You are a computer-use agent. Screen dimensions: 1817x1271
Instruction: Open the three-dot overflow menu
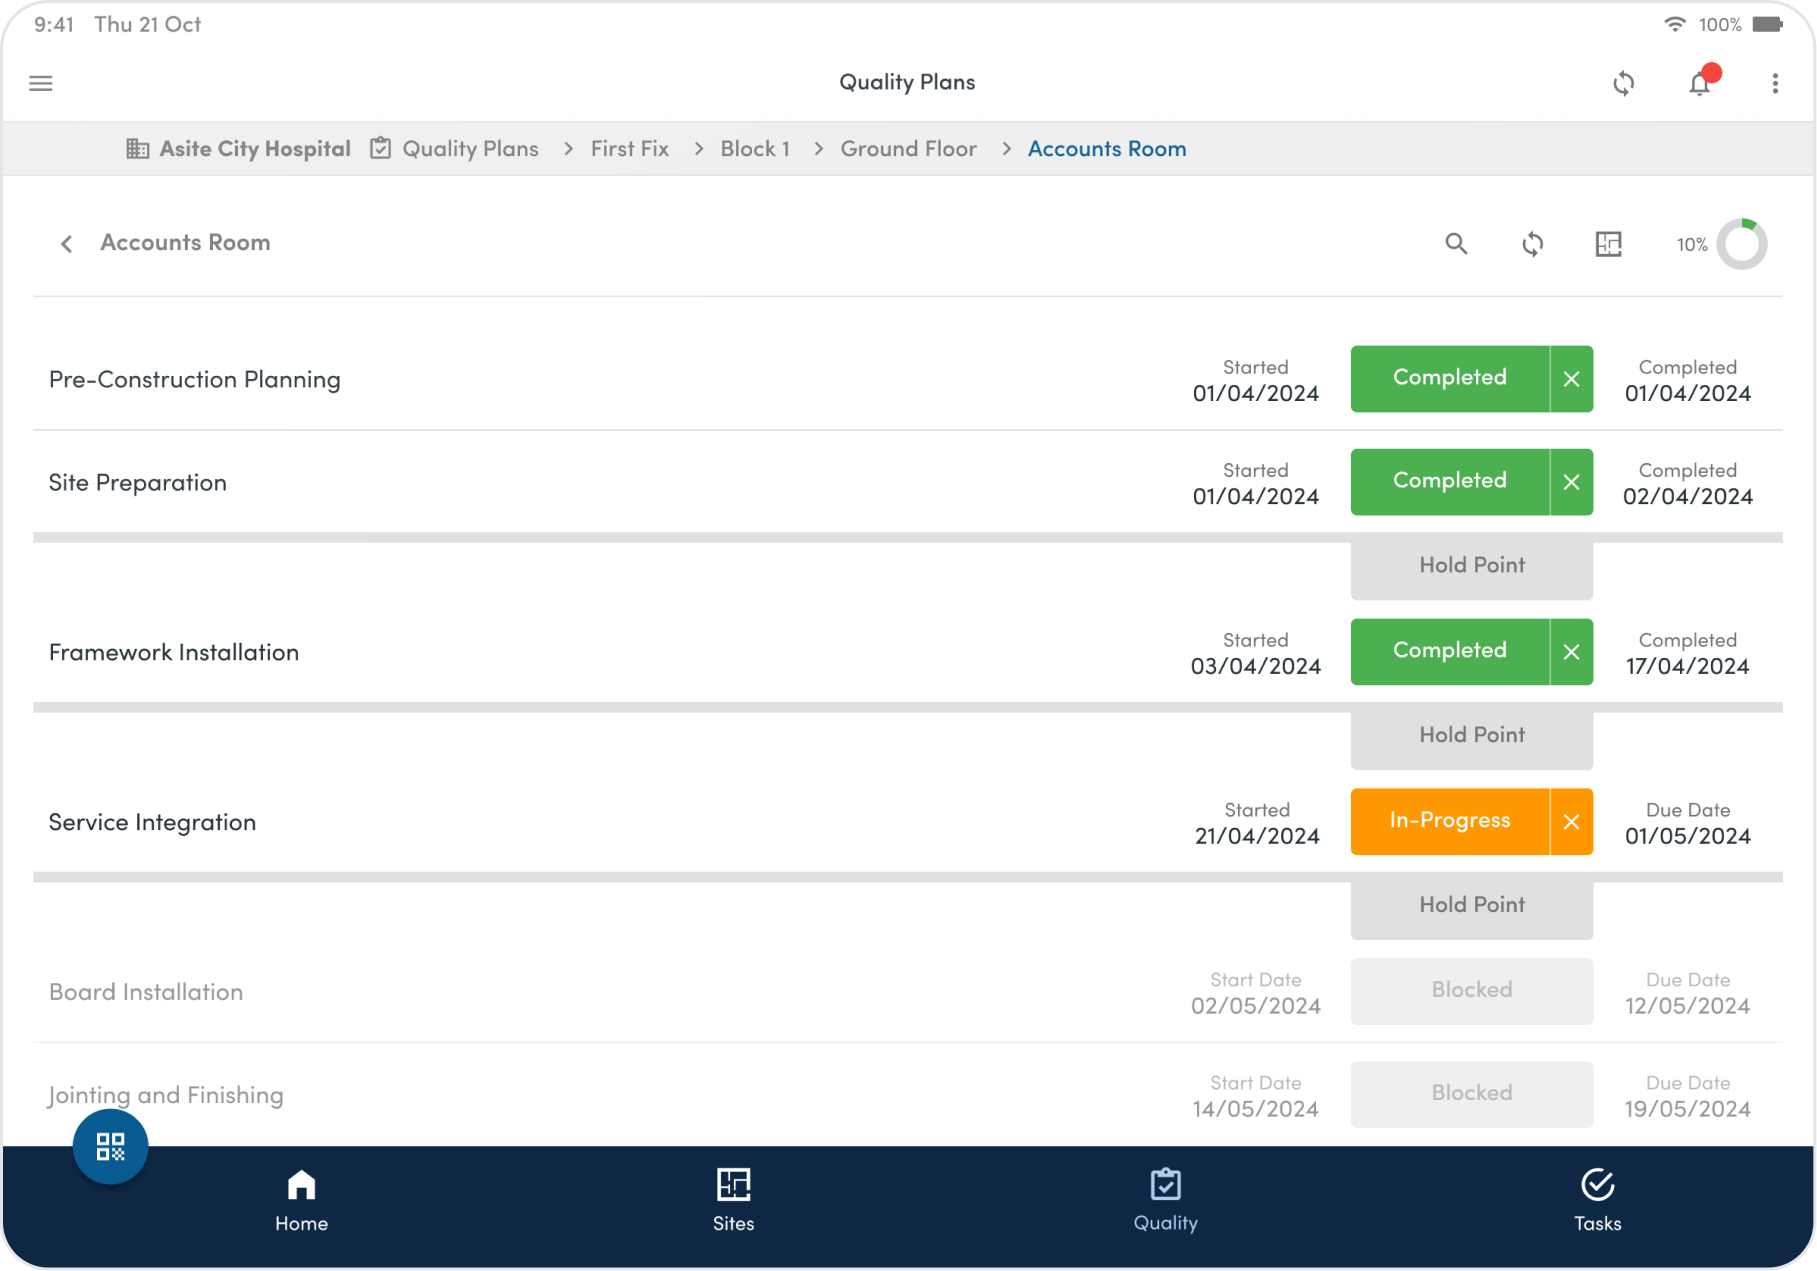(1775, 84)
